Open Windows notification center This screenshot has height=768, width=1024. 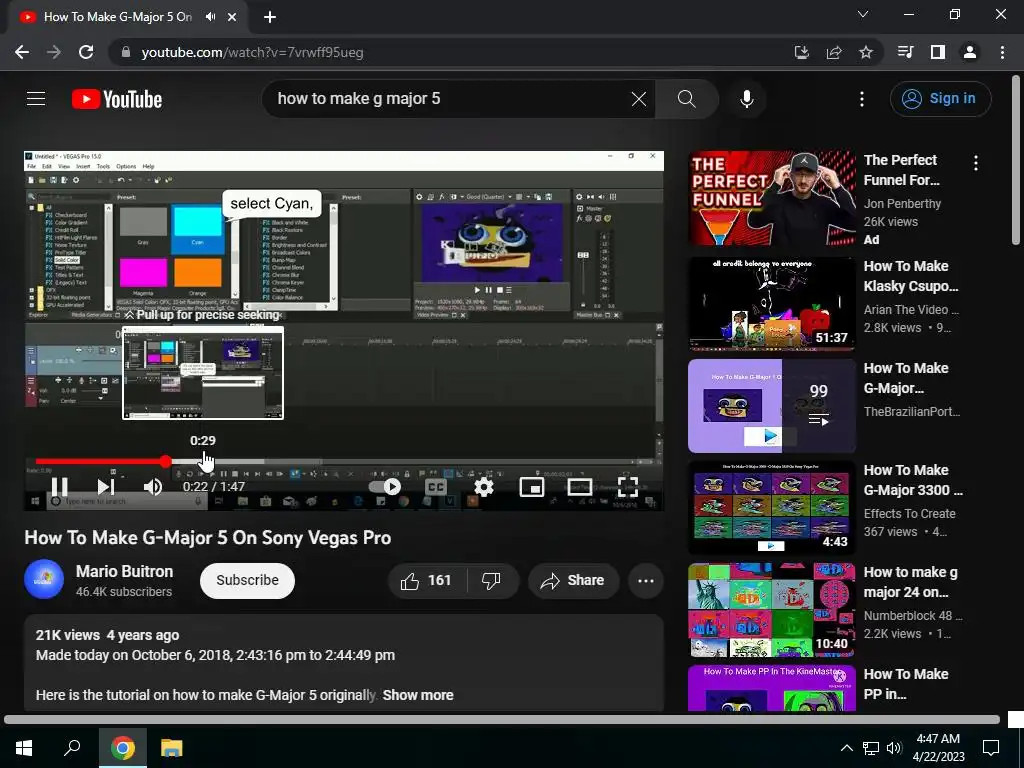[x=991, y=748]
